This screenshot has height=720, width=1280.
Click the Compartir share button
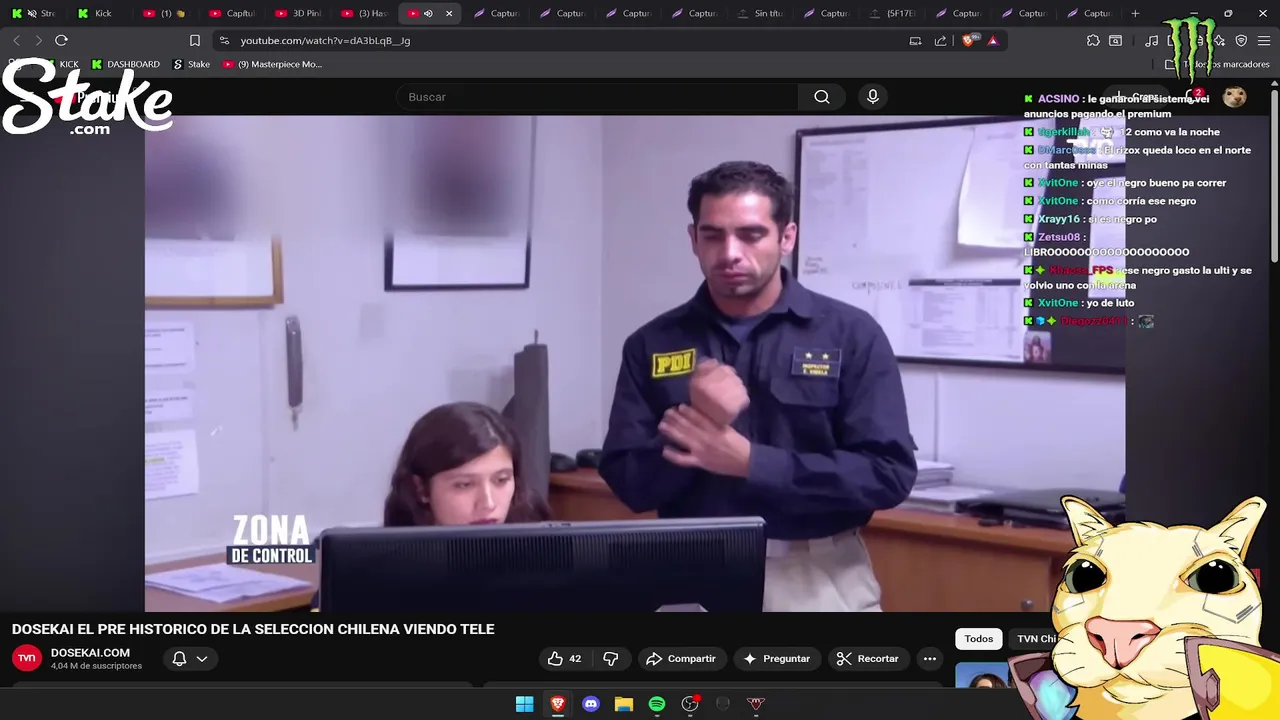click(681, 659)
